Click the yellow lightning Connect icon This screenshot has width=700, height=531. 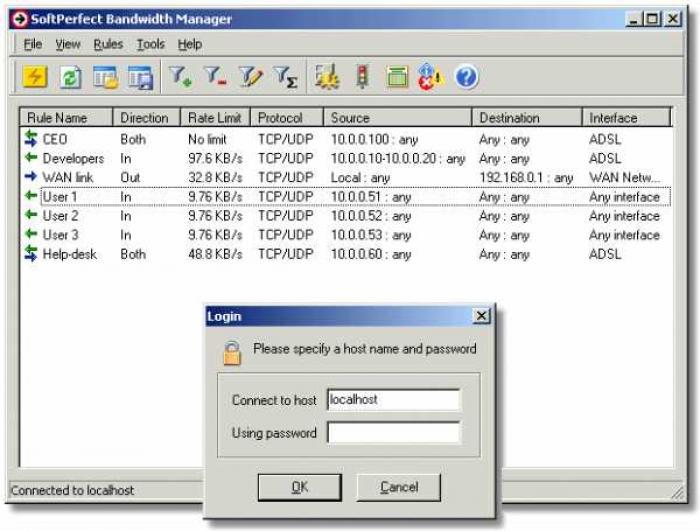(35, 76)
